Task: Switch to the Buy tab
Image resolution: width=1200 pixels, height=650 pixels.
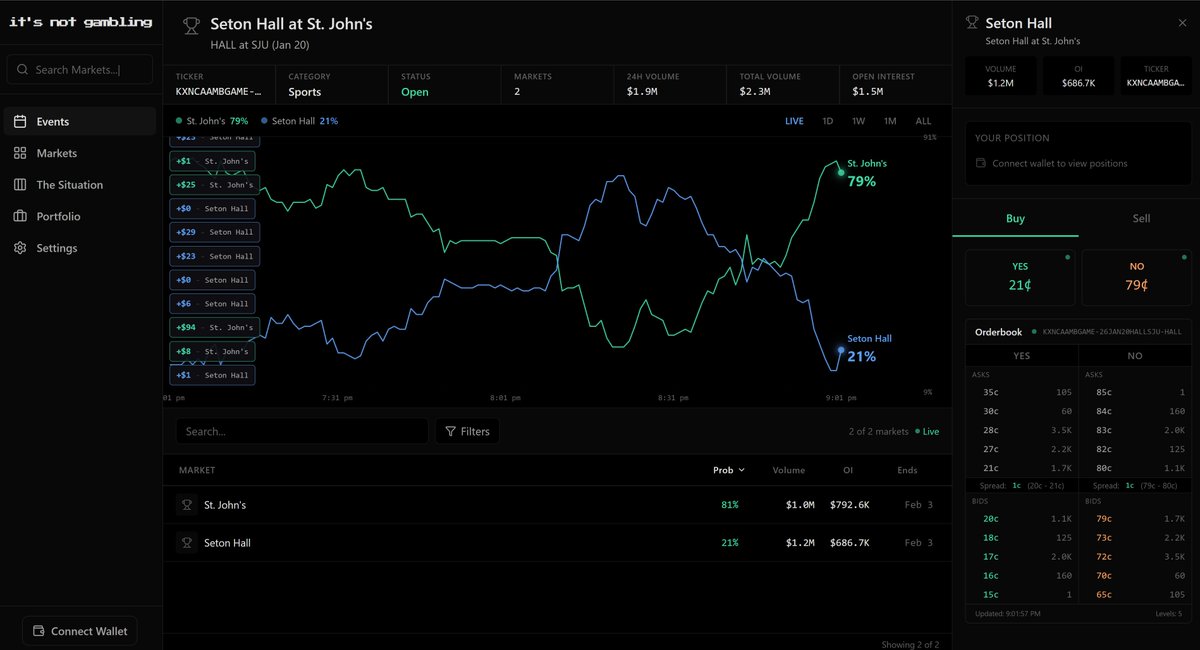Action: [1014, 218]
